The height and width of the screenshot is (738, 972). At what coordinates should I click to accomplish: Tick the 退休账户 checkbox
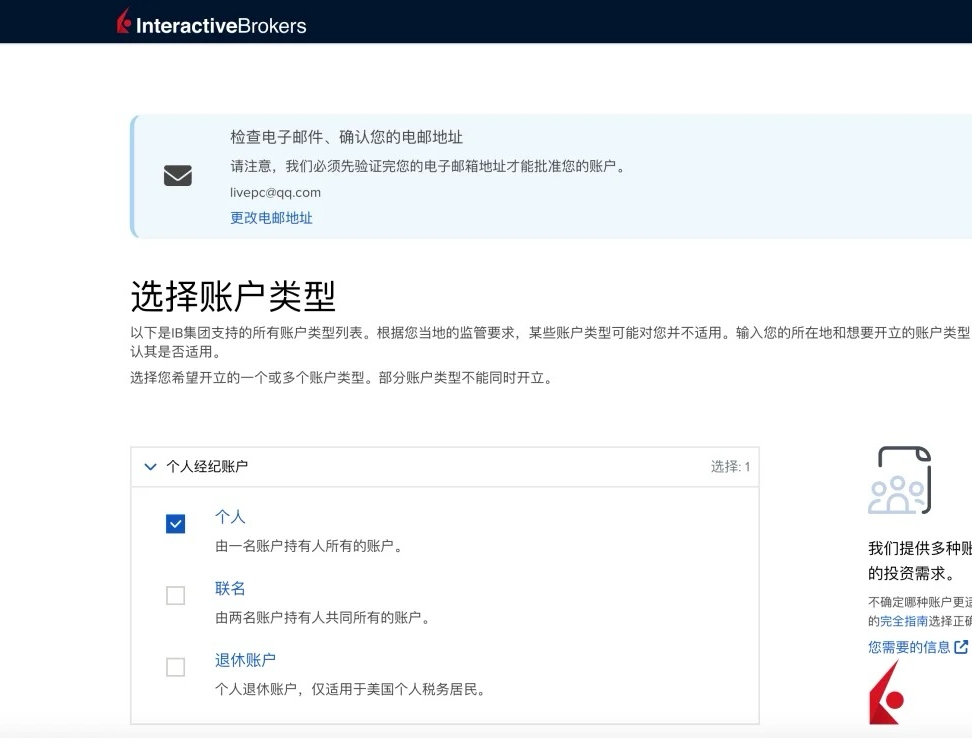pyautogui.click(x=175, y=667)
